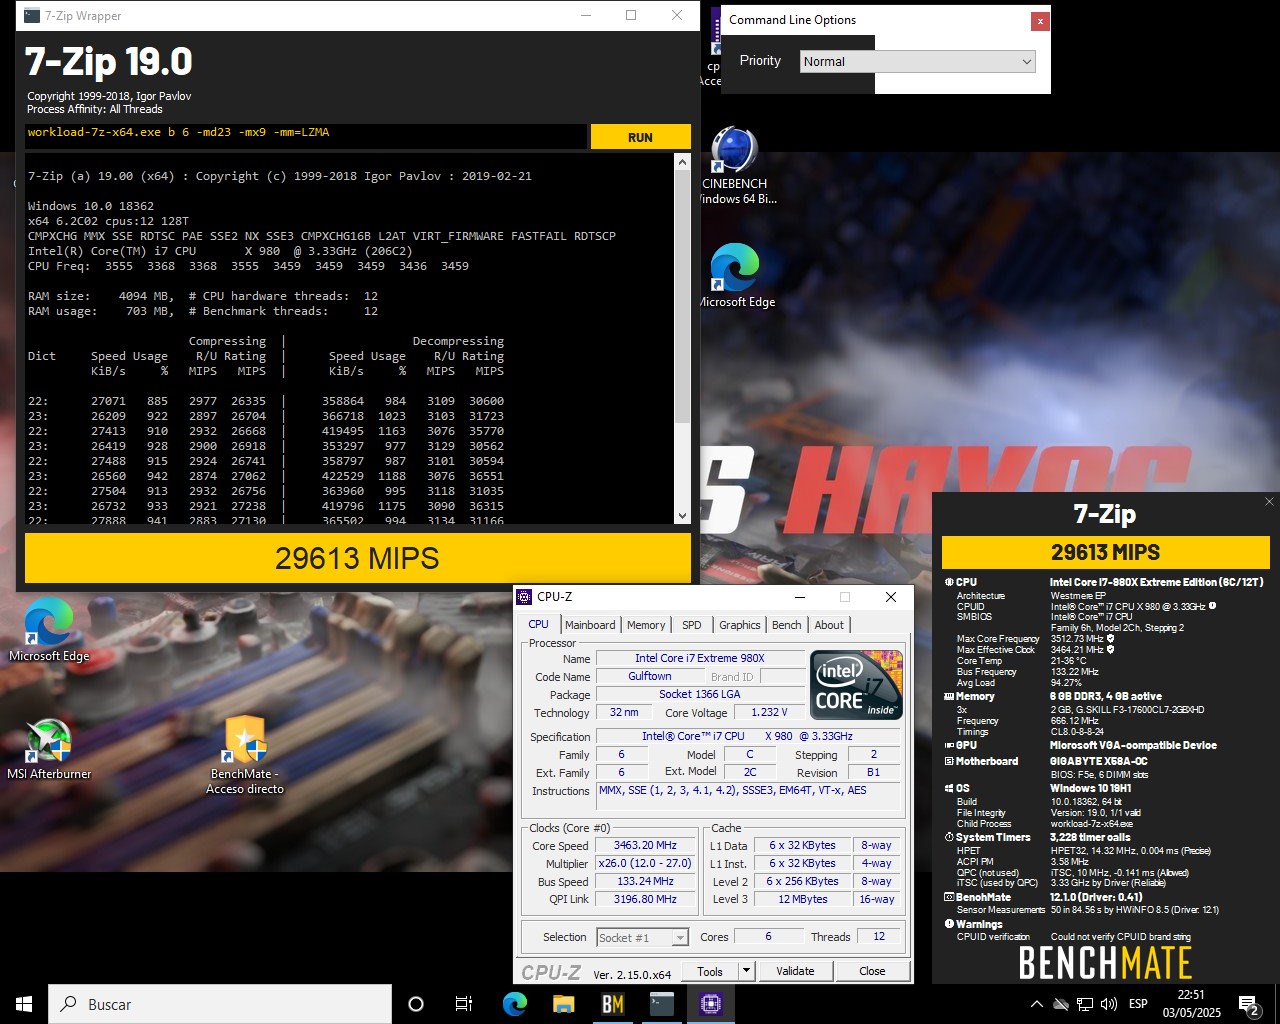Click System Timers clock icon in BenchMate
The image size is (1280, 1024).
pyautogui.click(x=948, y=837)
